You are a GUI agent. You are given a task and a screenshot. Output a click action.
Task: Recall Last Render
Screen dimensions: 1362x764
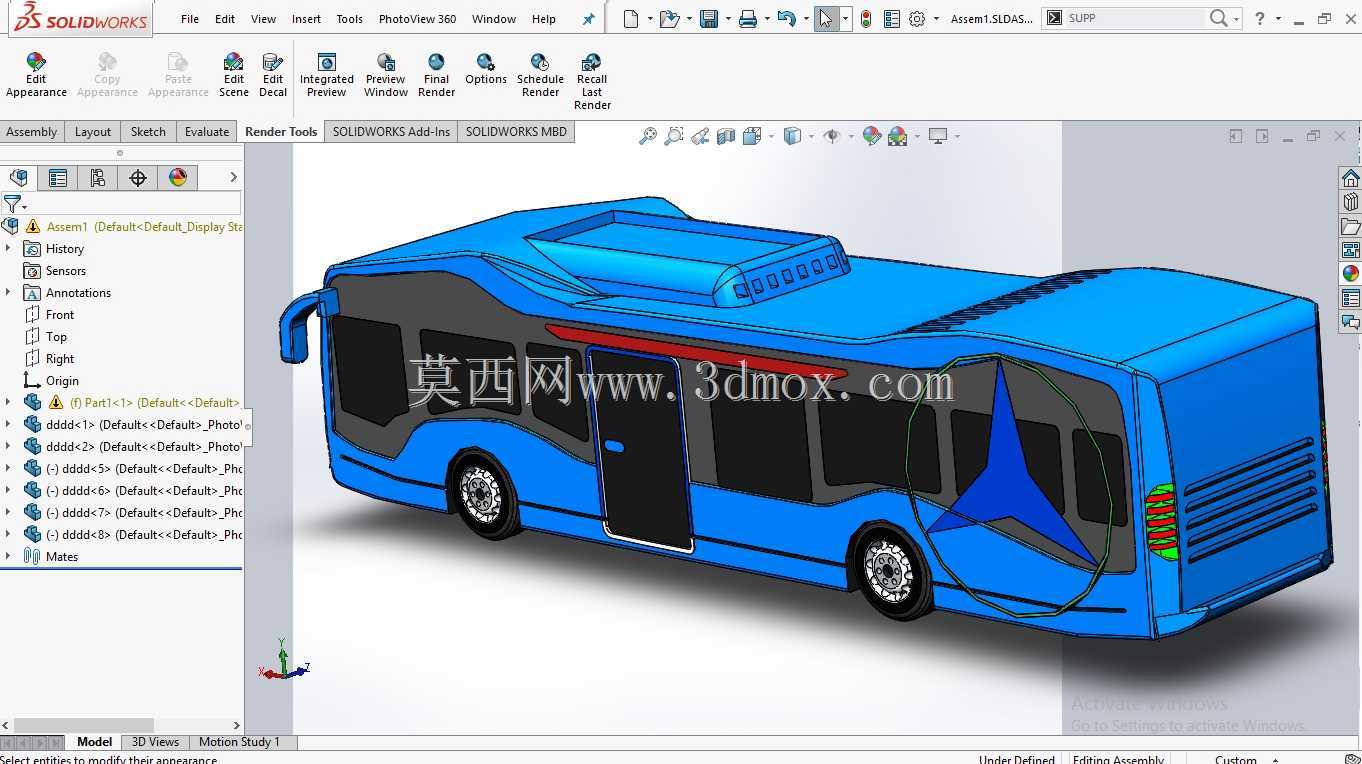592,82
